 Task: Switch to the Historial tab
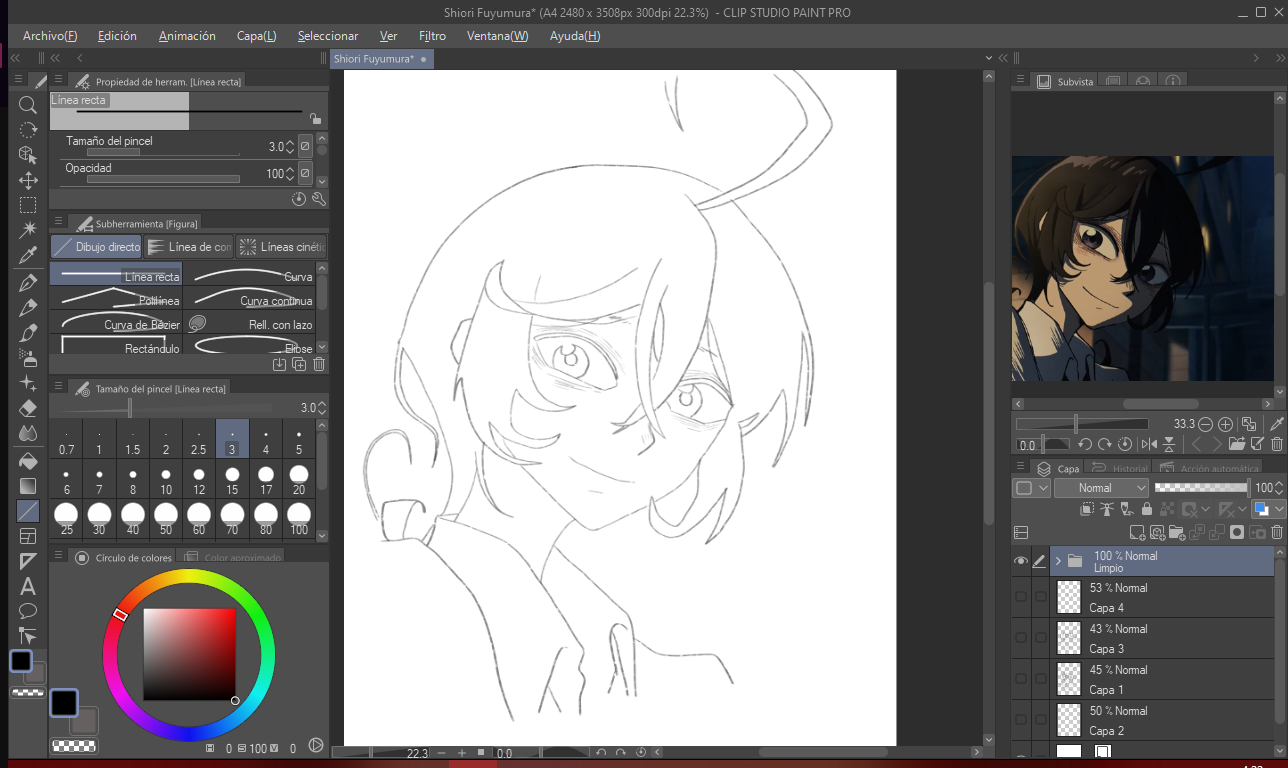(x=1120, y=468)
